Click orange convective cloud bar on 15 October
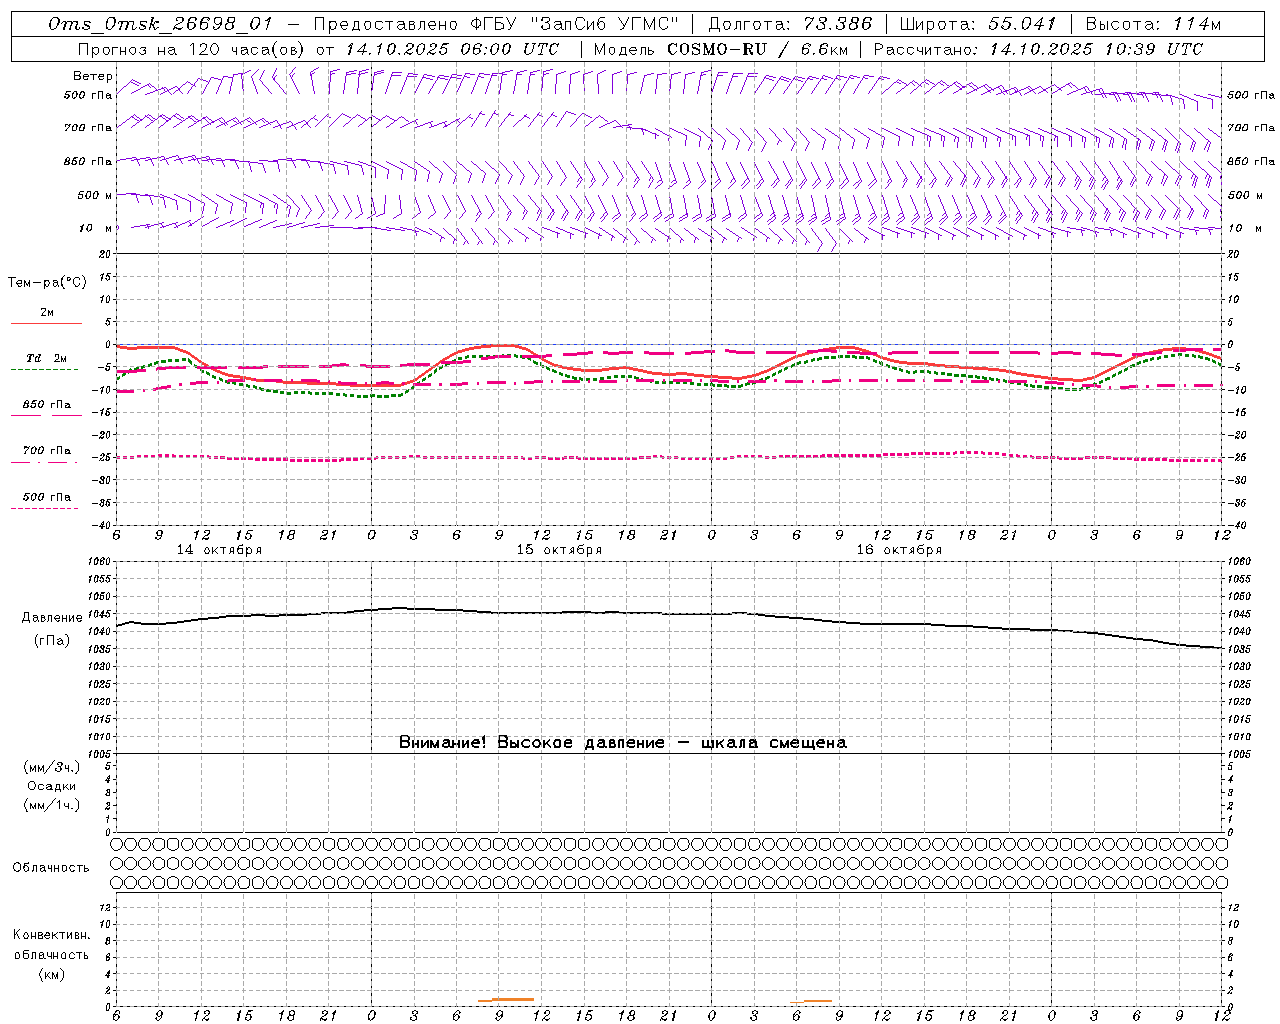 tap(506, 999)
